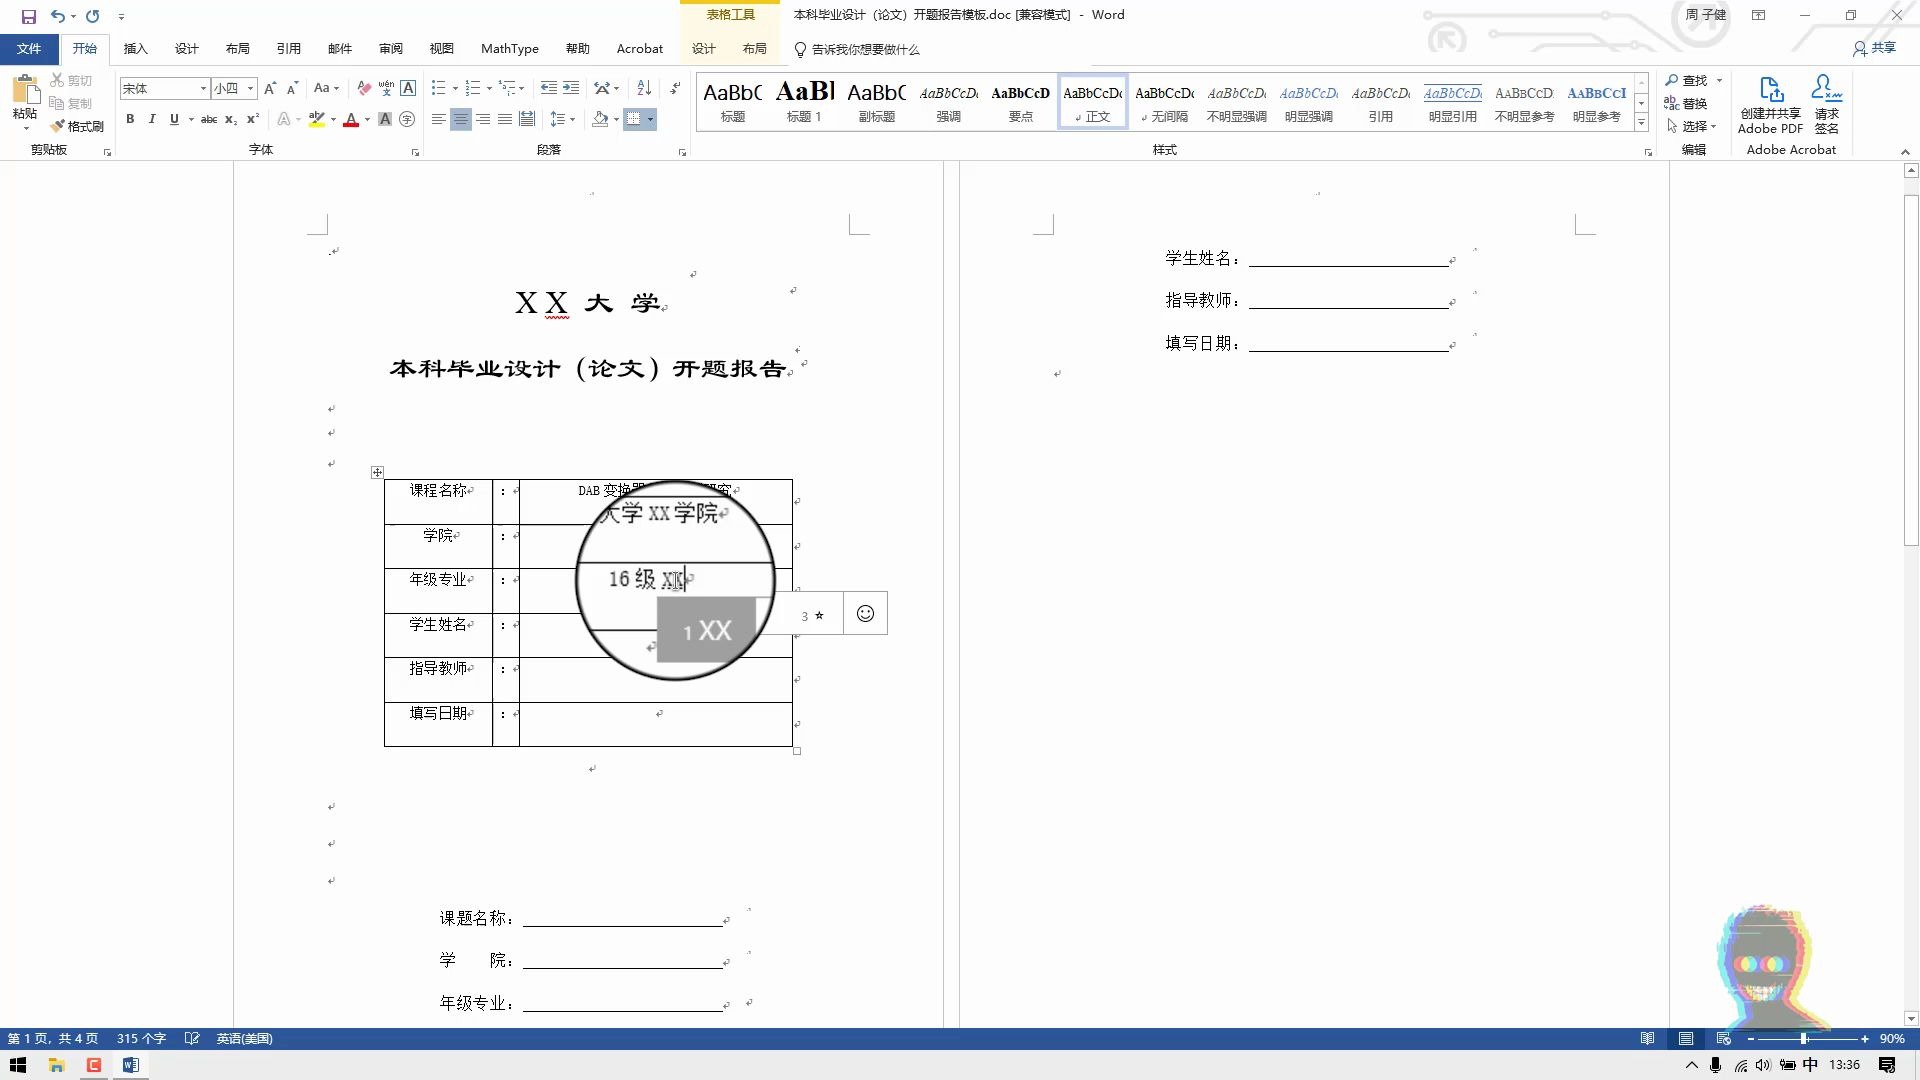The height and width of the screenshot is (1080, 1920).
Task: Open spelling check icon in status bar
Action: 192,1038
